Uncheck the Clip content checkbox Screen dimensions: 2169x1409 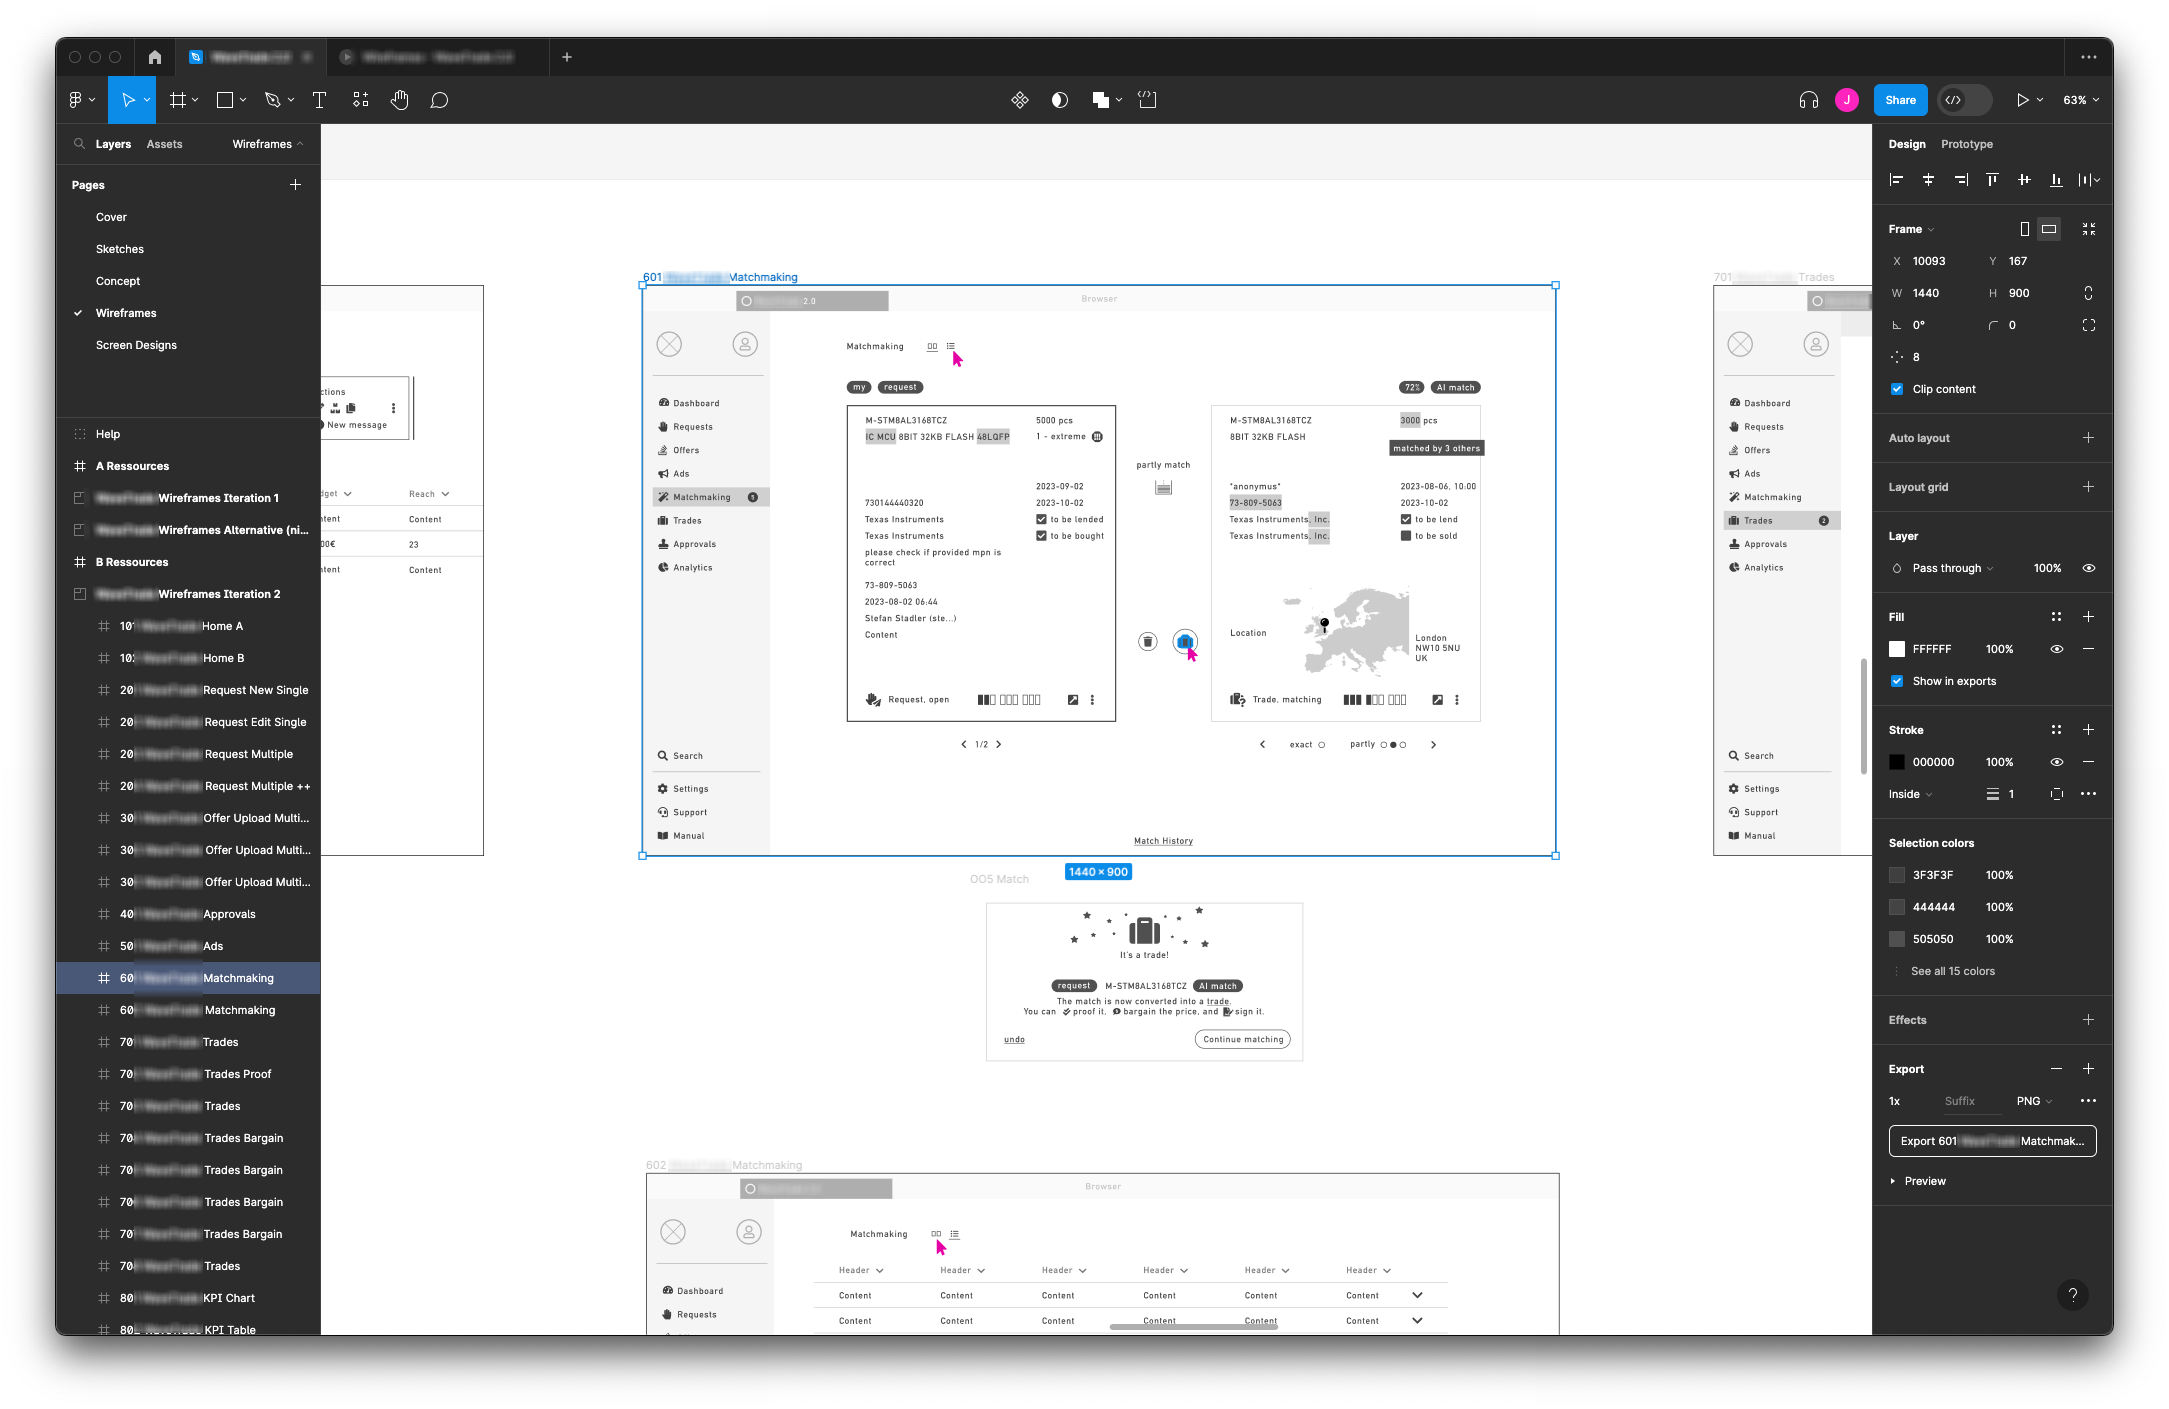1896,389
